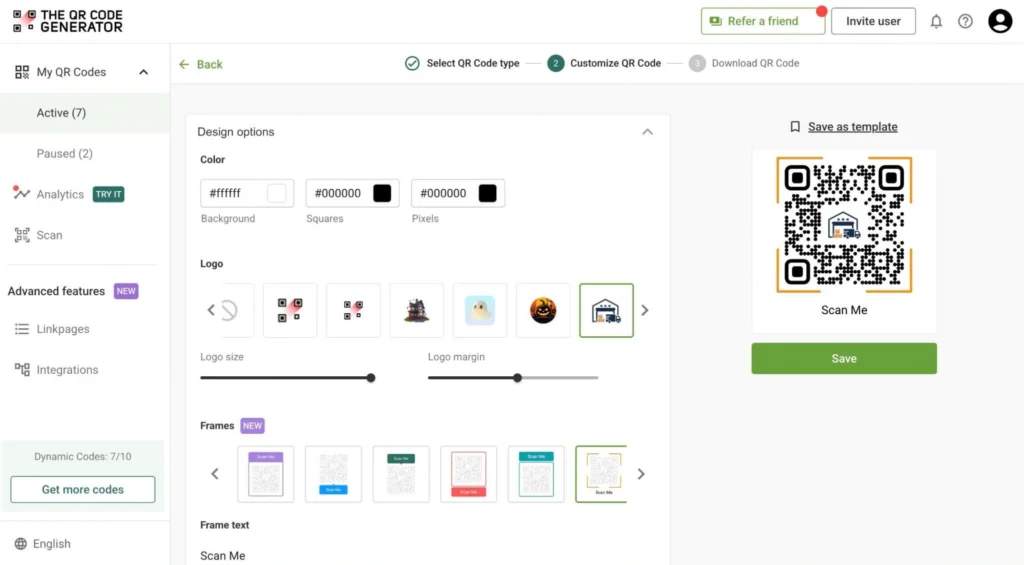Image resolution: width=1024 pixels, height=565 pixels.
Task: Open the Squares color swatch
Action: pyautogui.click(x=382, y=193)
